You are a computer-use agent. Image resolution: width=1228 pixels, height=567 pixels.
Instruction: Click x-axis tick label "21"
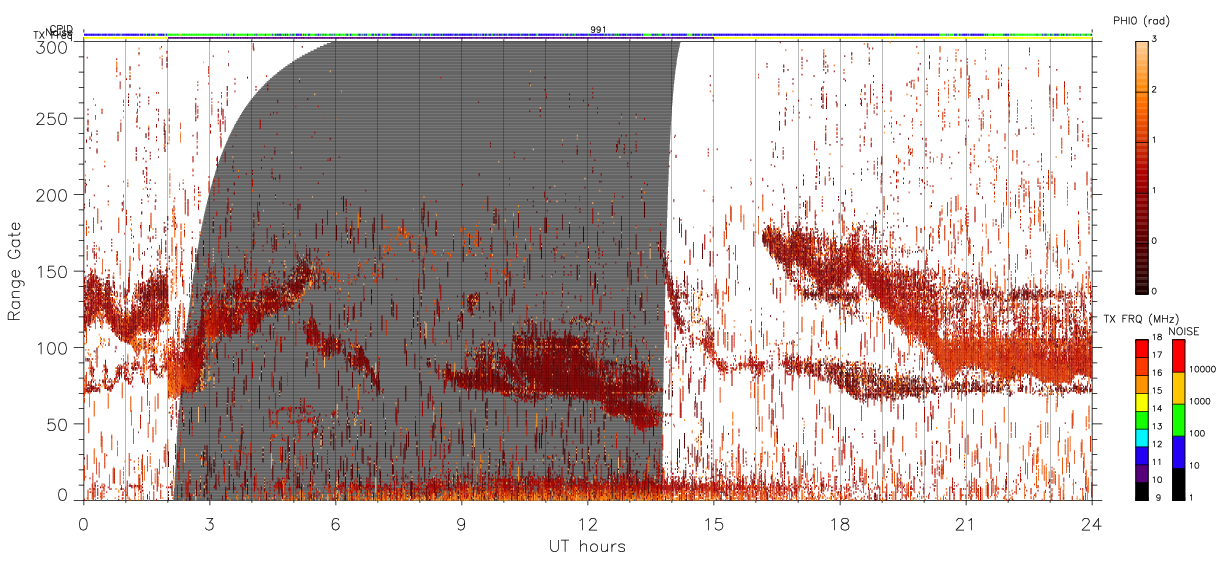(965, 524)
